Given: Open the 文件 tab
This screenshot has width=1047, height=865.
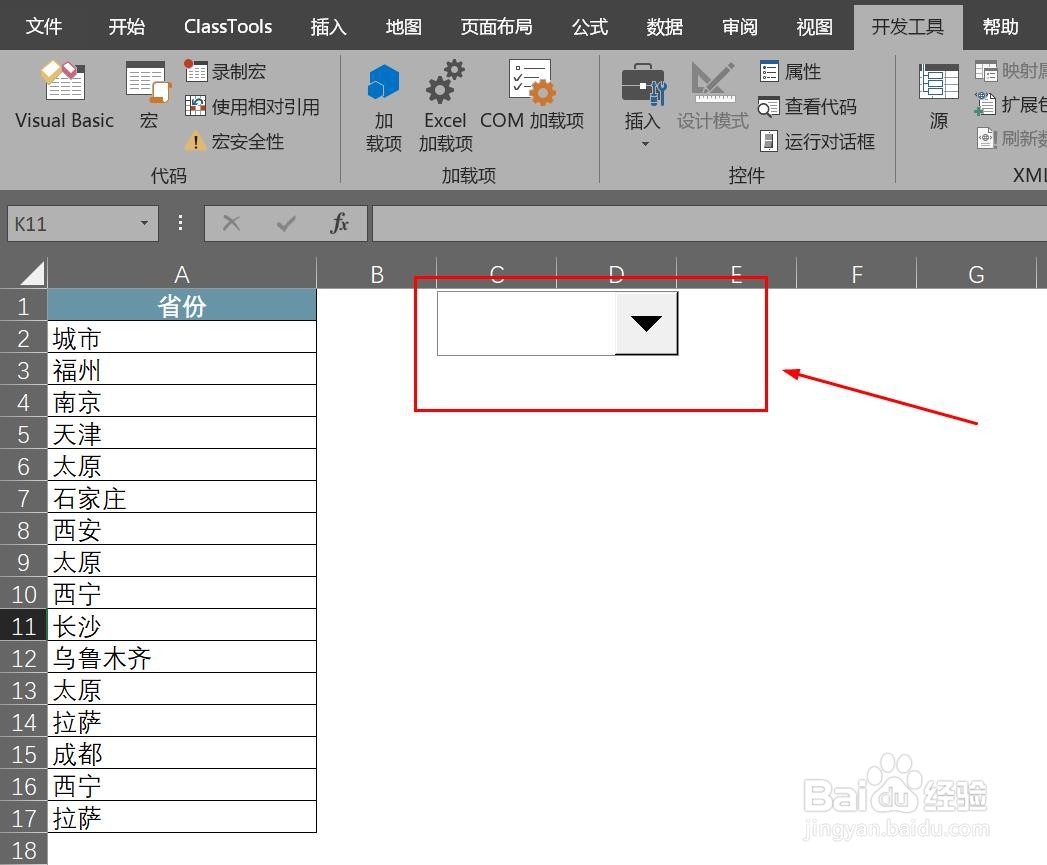Looking at the screenshot, I should [44, 27].
